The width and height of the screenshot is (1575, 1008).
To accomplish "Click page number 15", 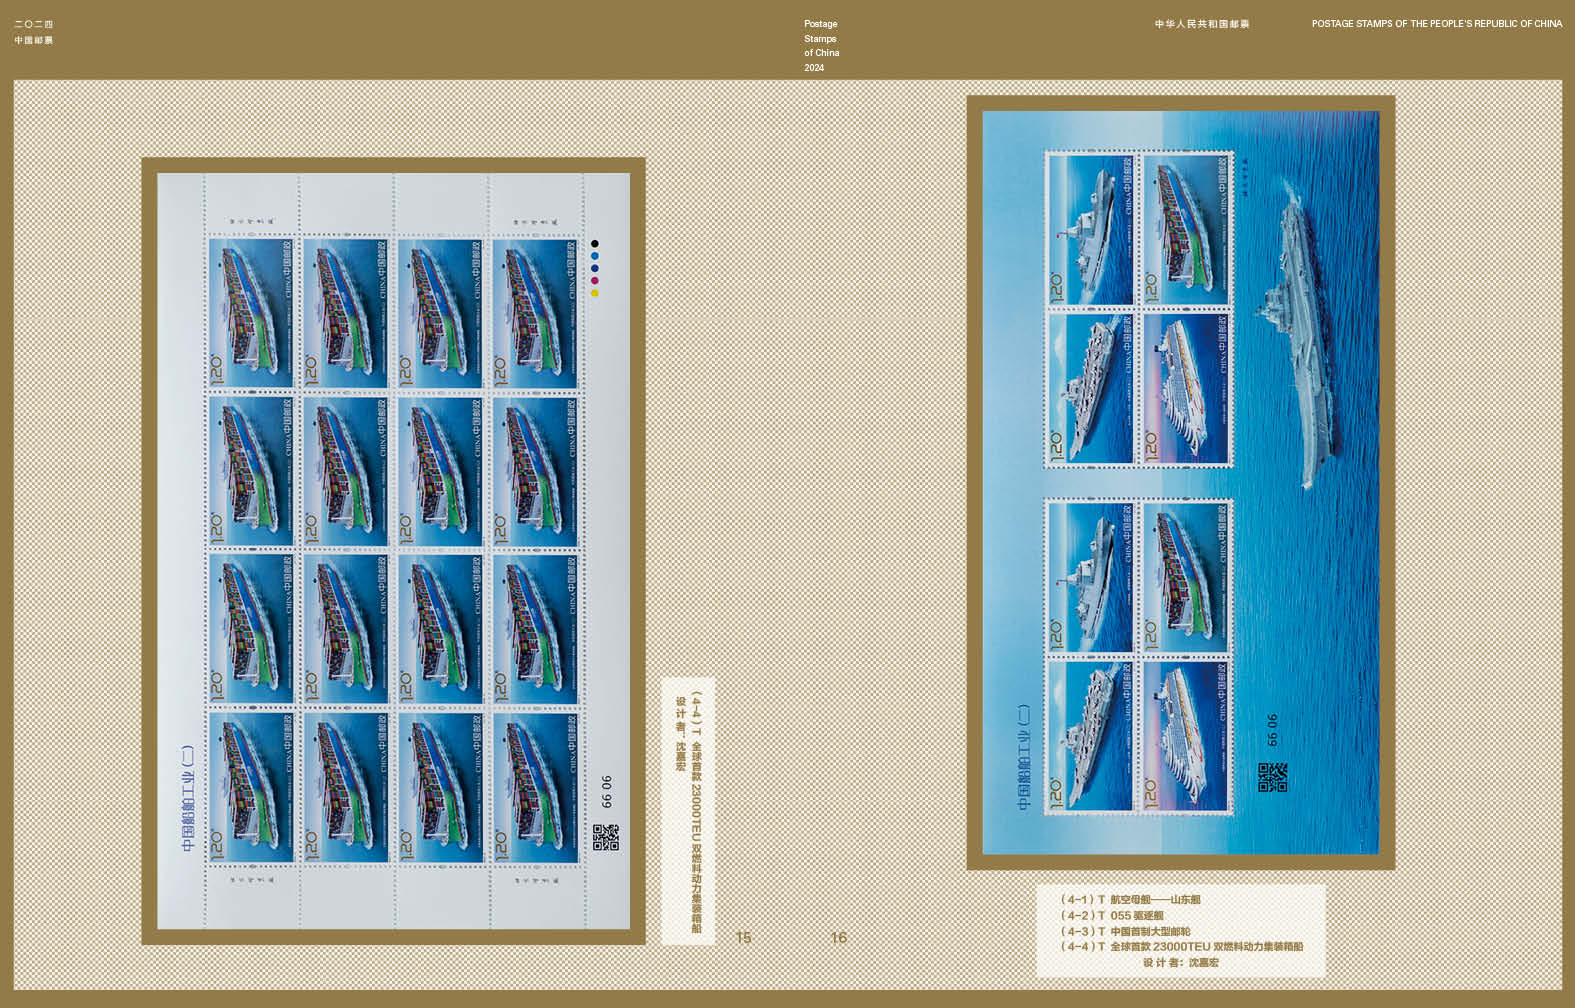I will (743, 937).
